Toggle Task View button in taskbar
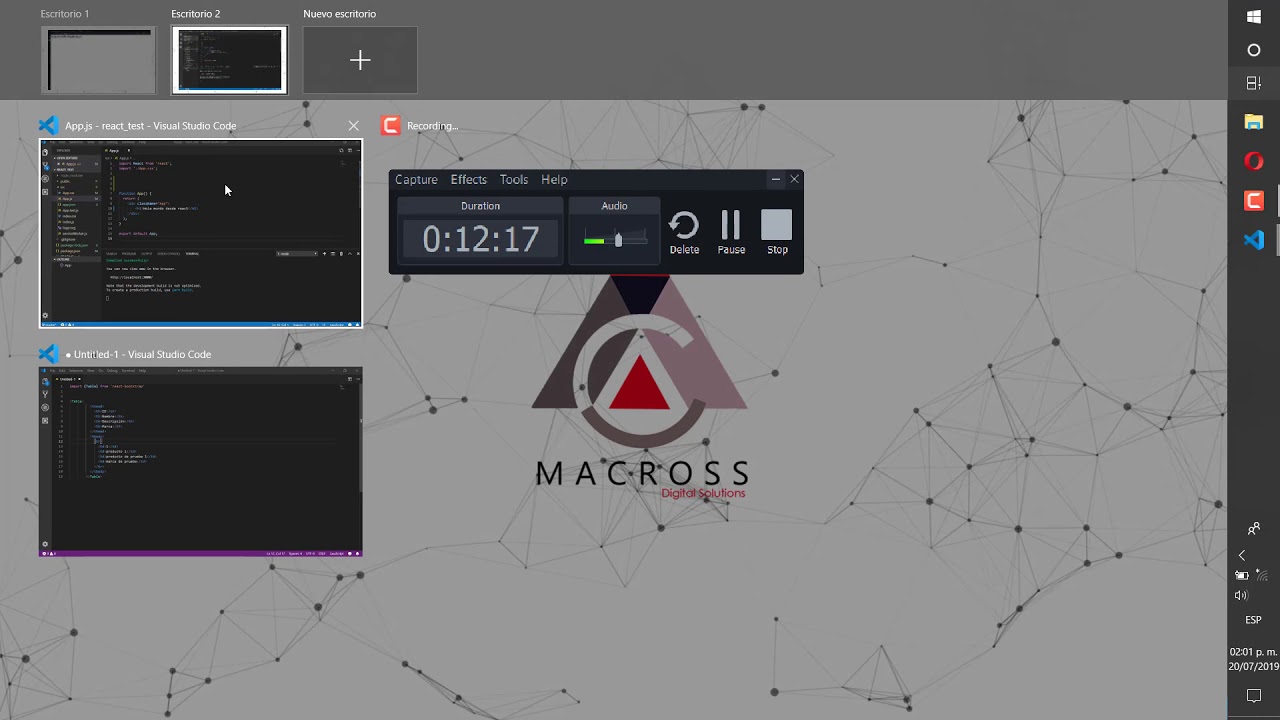 tap(1254, 83)
